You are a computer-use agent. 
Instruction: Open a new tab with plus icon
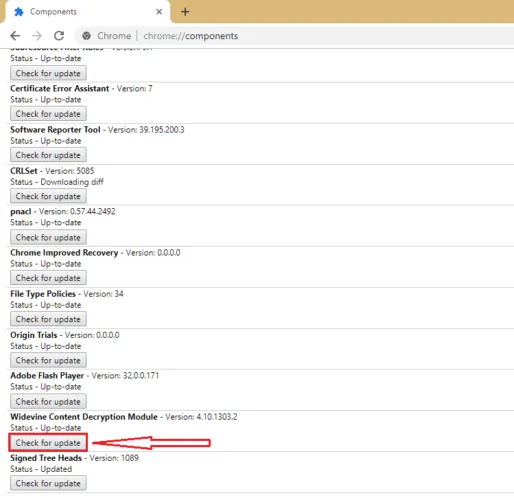[x=185, y=12]
